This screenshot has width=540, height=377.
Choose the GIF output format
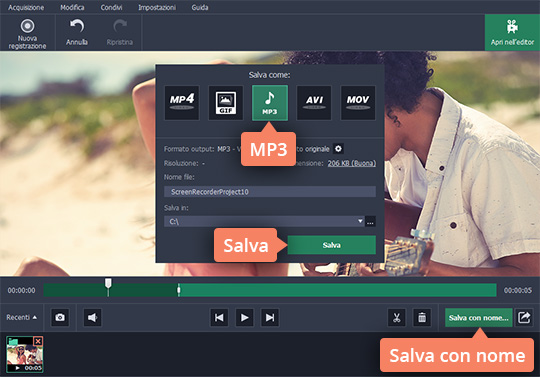(x=226, y=103)
